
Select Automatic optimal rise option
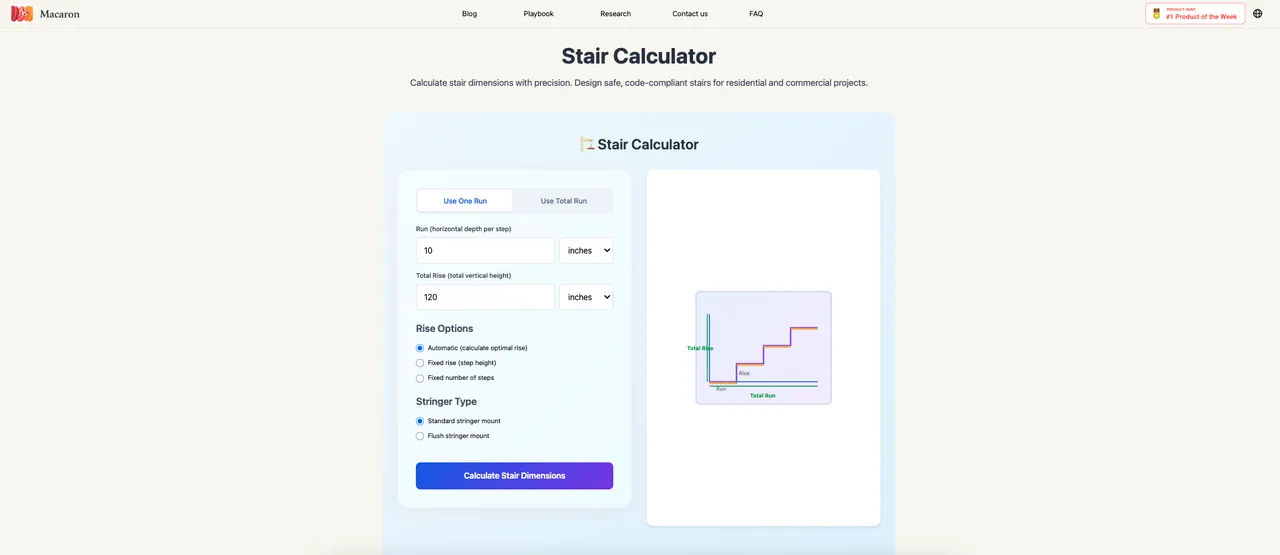click(420, 348)
